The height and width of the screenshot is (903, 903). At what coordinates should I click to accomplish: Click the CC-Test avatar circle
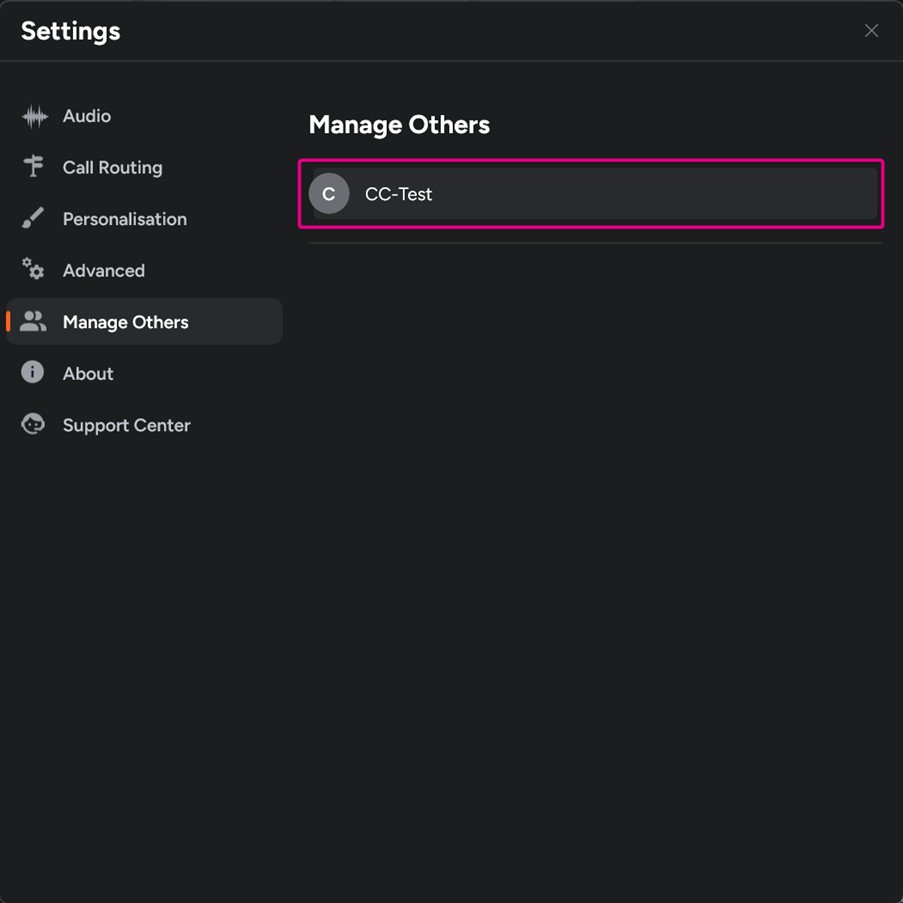[x=329, y=193]
